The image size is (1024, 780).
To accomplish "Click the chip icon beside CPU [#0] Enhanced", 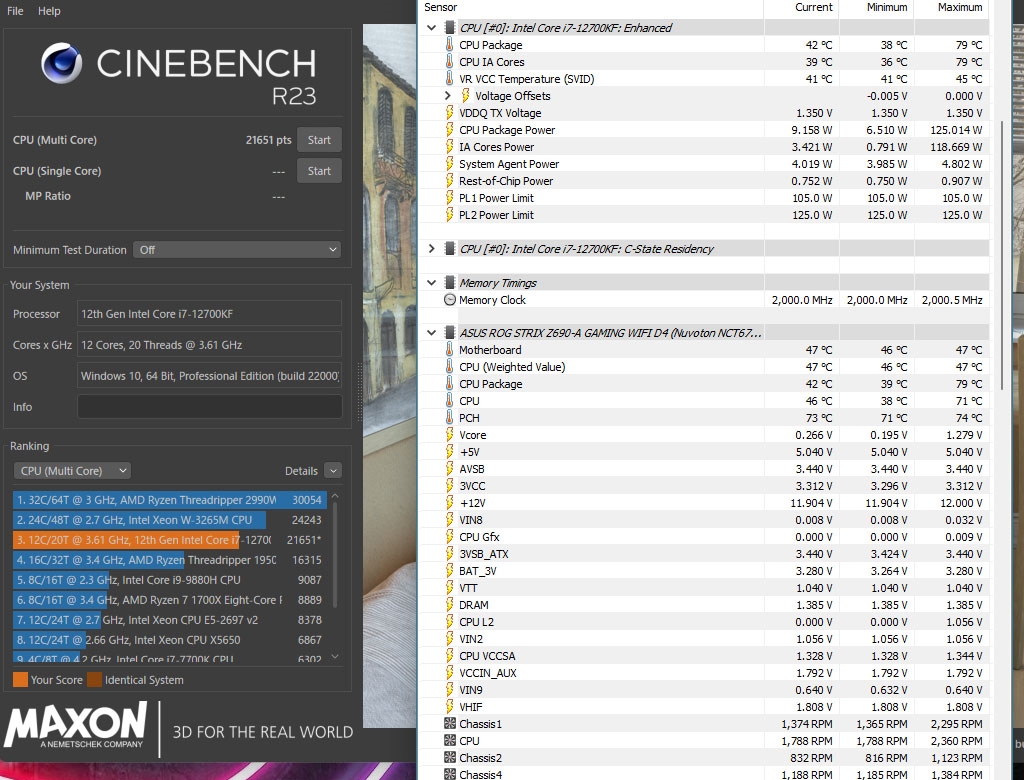I will pos(449,28).
